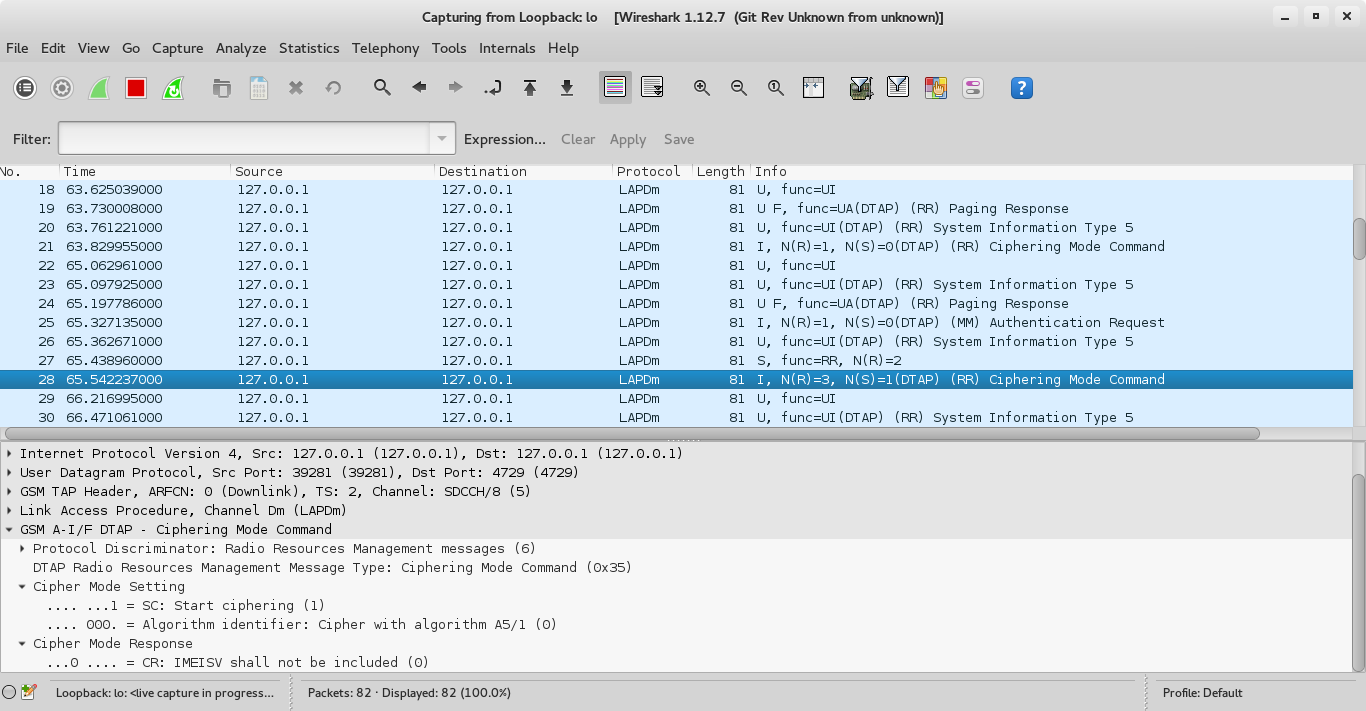Screen dimensions: 1366x711
Task: Edit capture filters icon
Action: pos(861,88)
